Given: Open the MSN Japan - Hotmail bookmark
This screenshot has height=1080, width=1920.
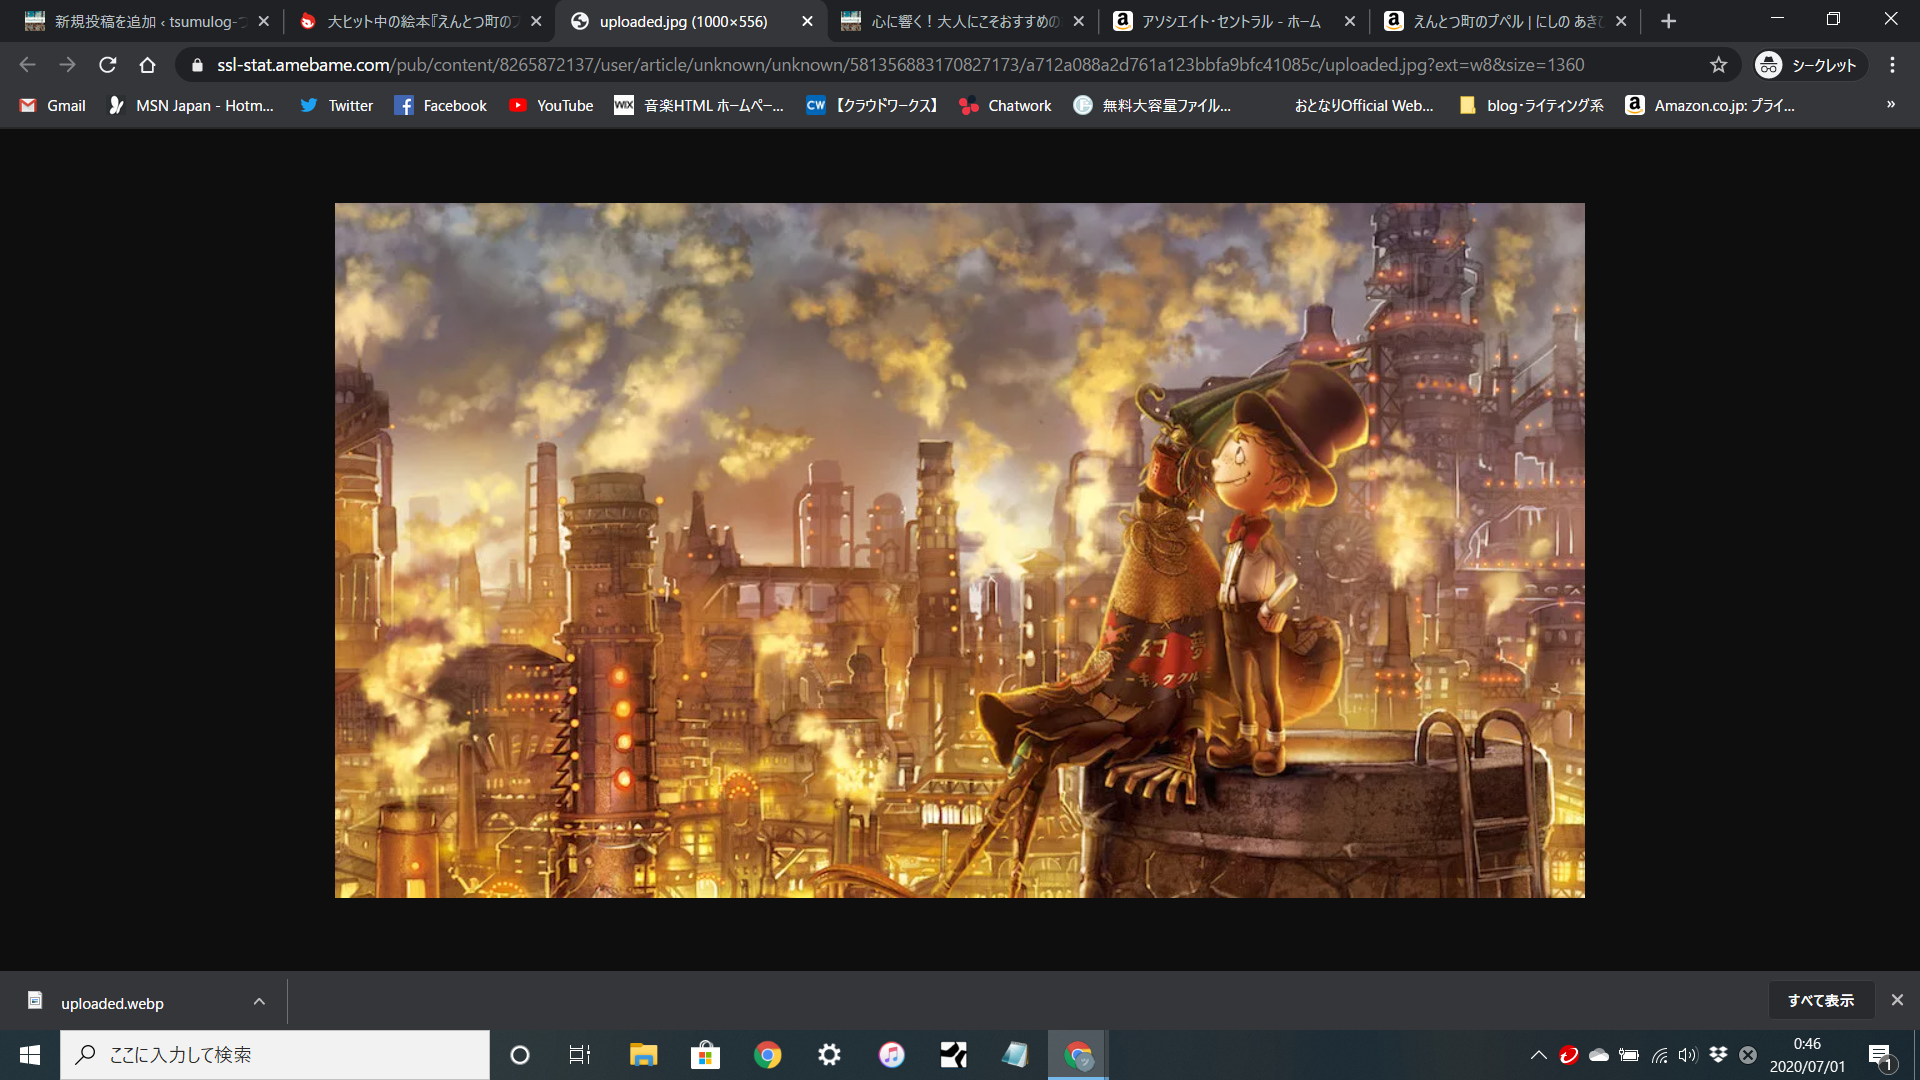Looking at the screenshot, I should pyautogui.click(x=191, y=105).
